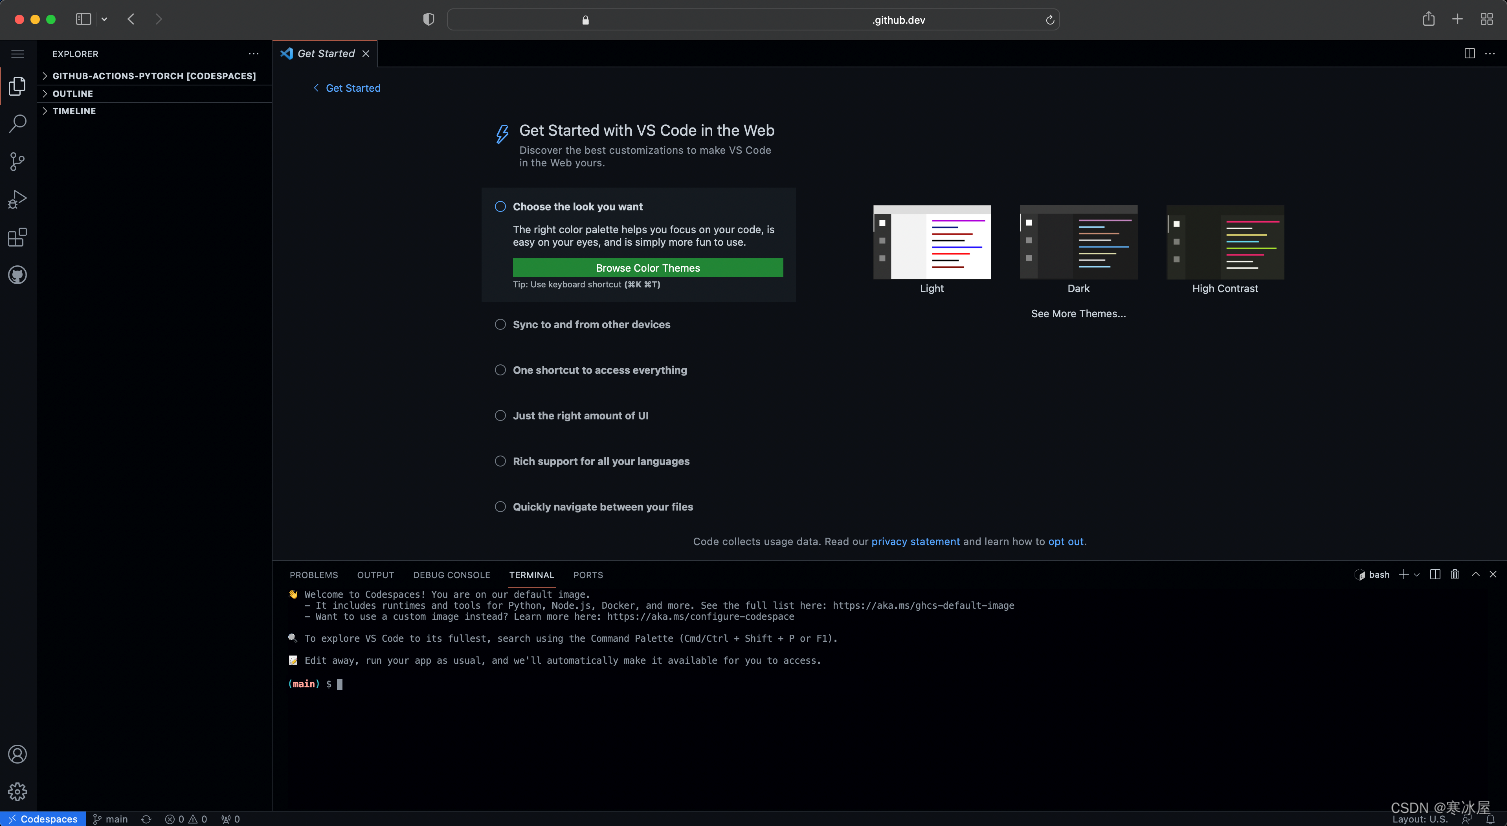This screenshot has height=826, width=1507.
Task: Select 'One shortcut to access everything' step
Action: click(591, 370)
